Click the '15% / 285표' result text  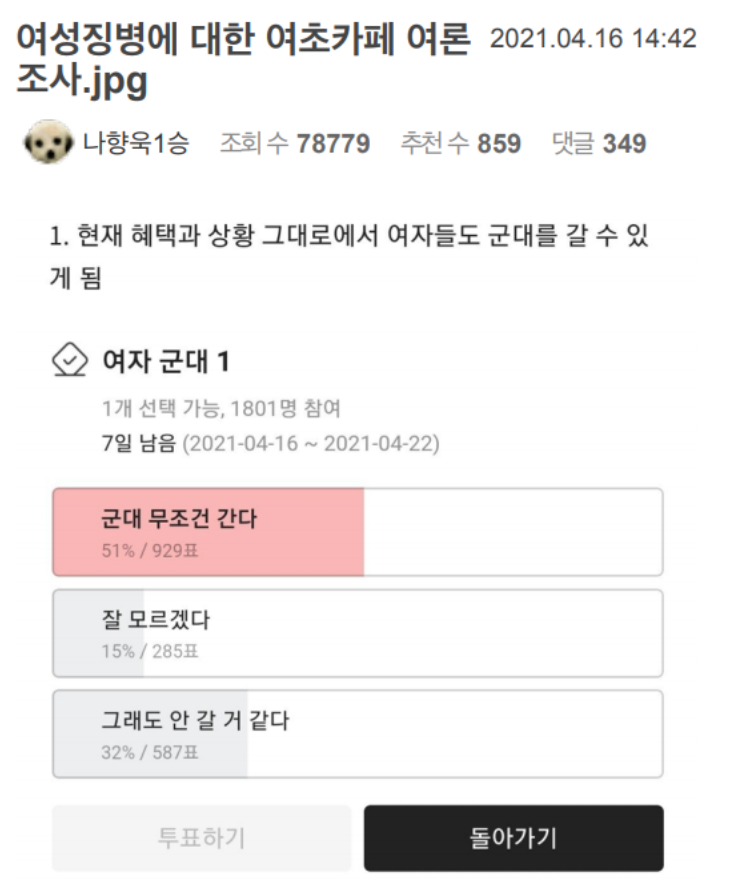click(x=150, y=652)
